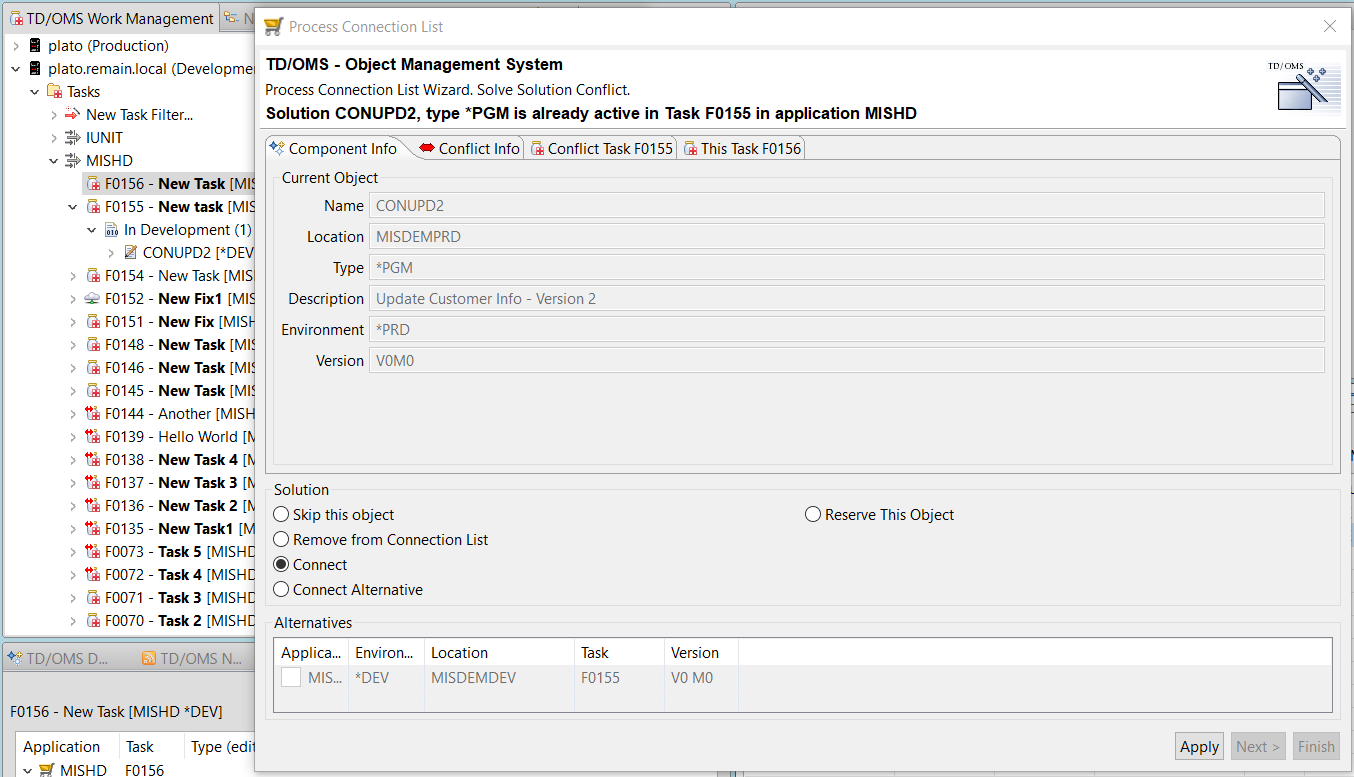Click the F0156 New Task icon in tree
The height and width of the screenshot is (777, 1354).
click(x=93, y=184)
